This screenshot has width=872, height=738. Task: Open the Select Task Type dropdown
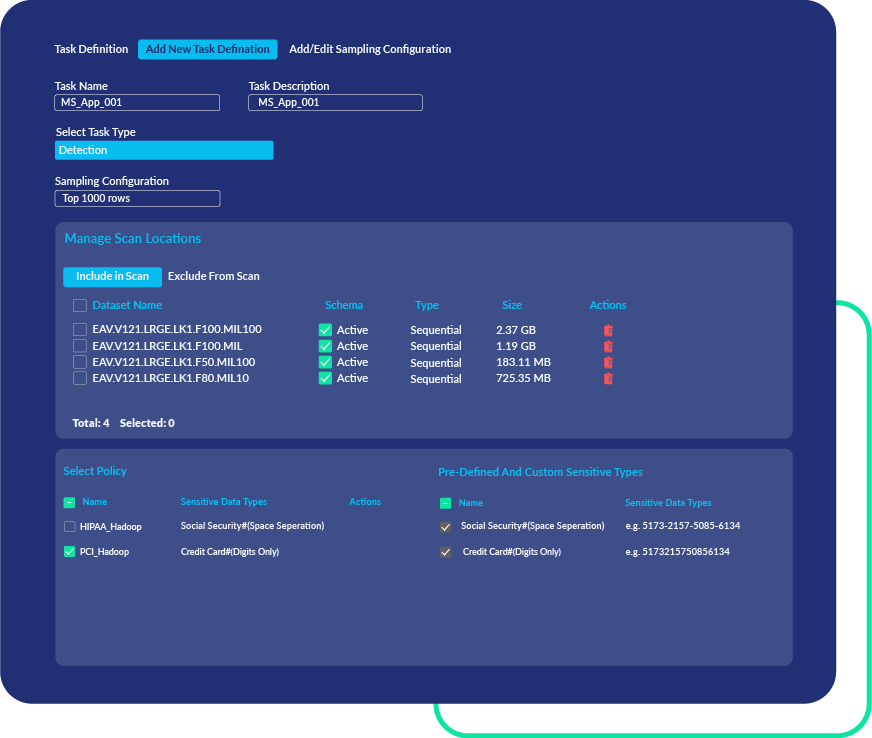[164, 150]
